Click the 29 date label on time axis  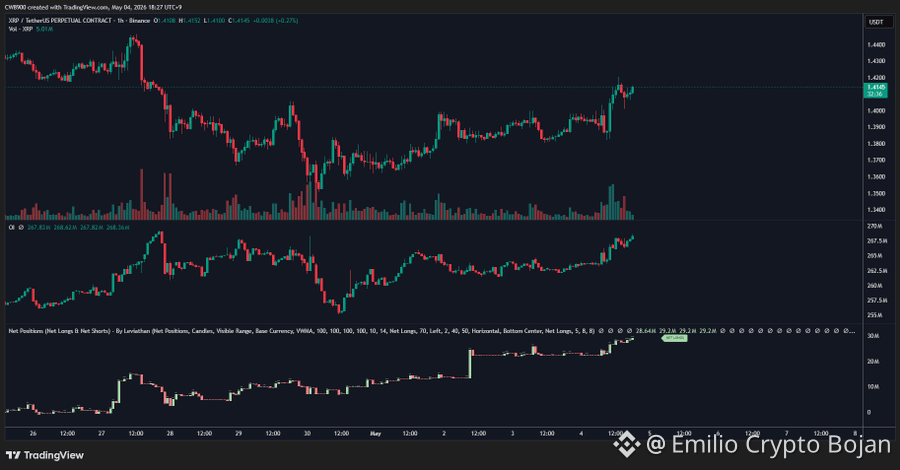tap(238, 434)
